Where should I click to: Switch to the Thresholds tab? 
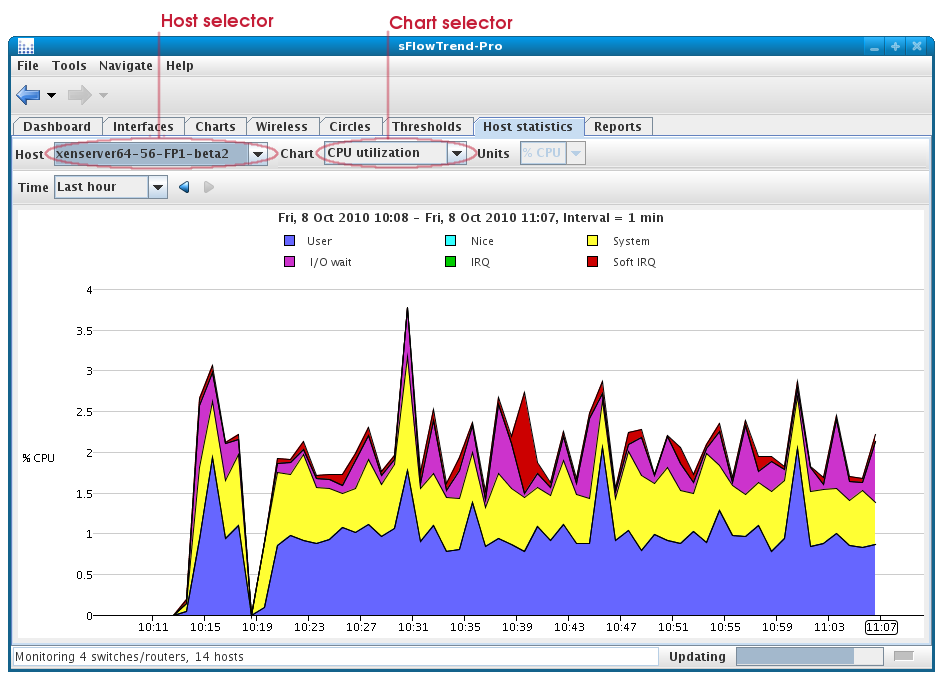tap(427, 127)
